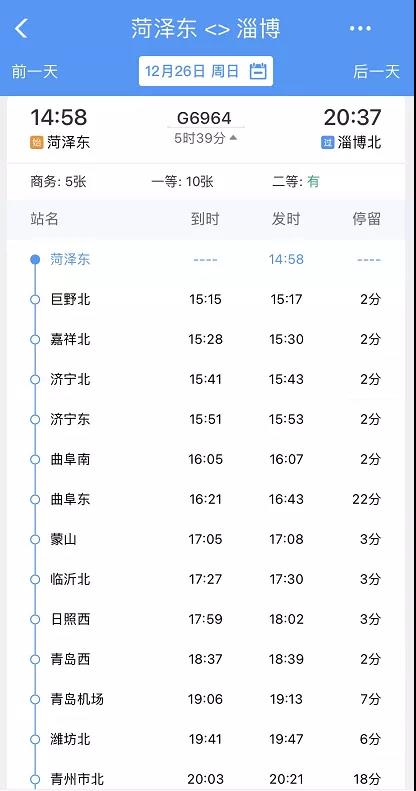The width and height of the screenshot is (416, 791).
Task: Open the calendar date picker icon
Action: point(258,71)
